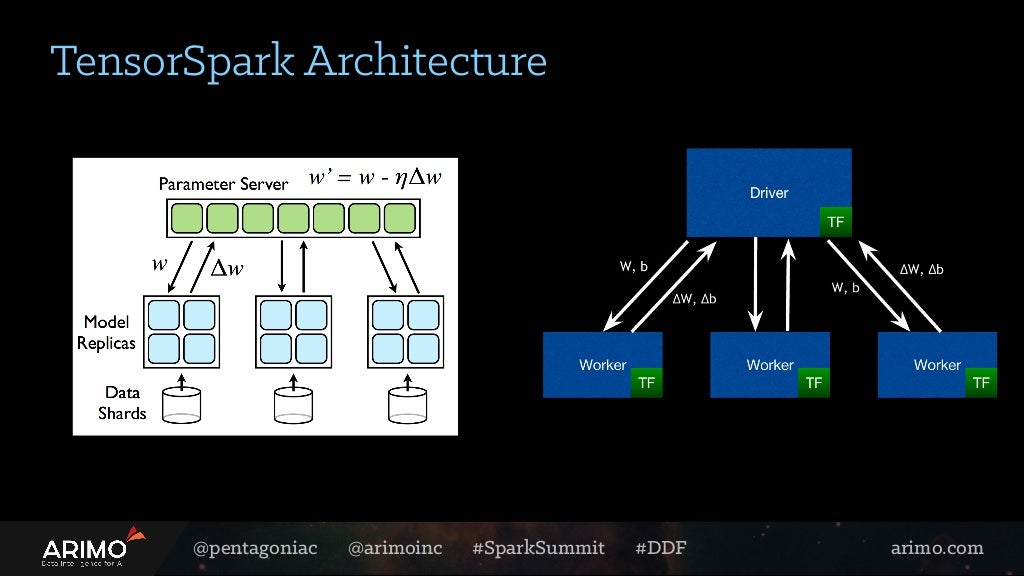Click the #SparkSummit hashtag
Image resolution: width=1024 pixels, height=576 pixels.
pos(538,548)
